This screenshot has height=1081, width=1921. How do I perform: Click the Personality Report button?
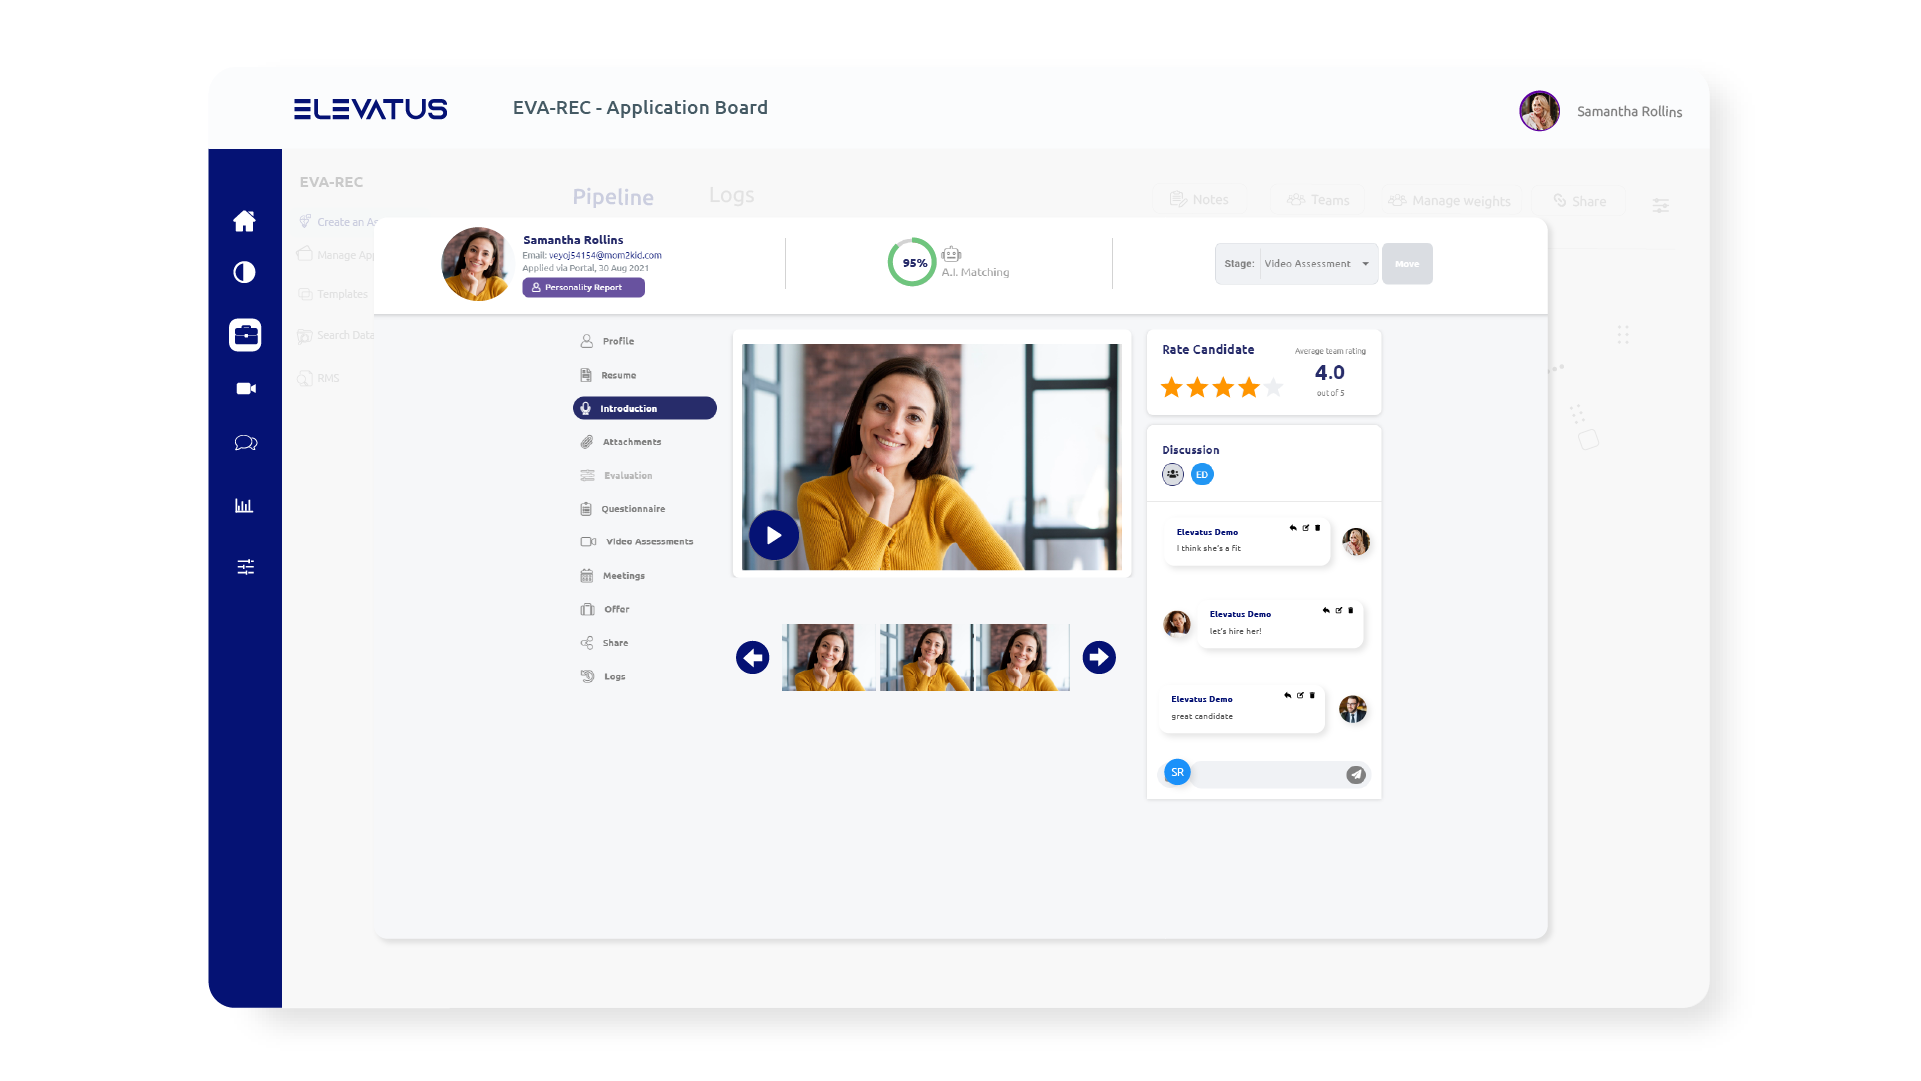(583, 287)
